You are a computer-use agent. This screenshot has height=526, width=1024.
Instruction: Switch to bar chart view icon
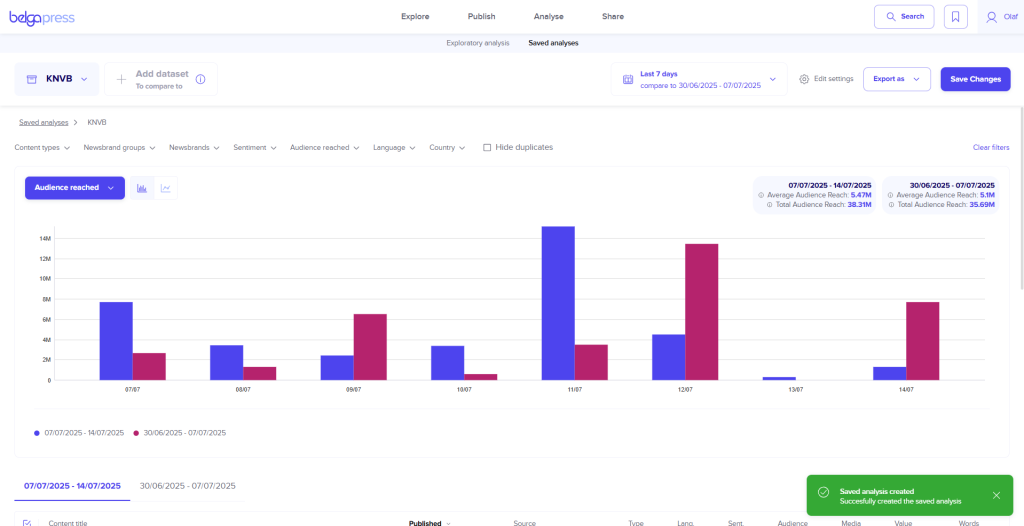coord(142,188)
